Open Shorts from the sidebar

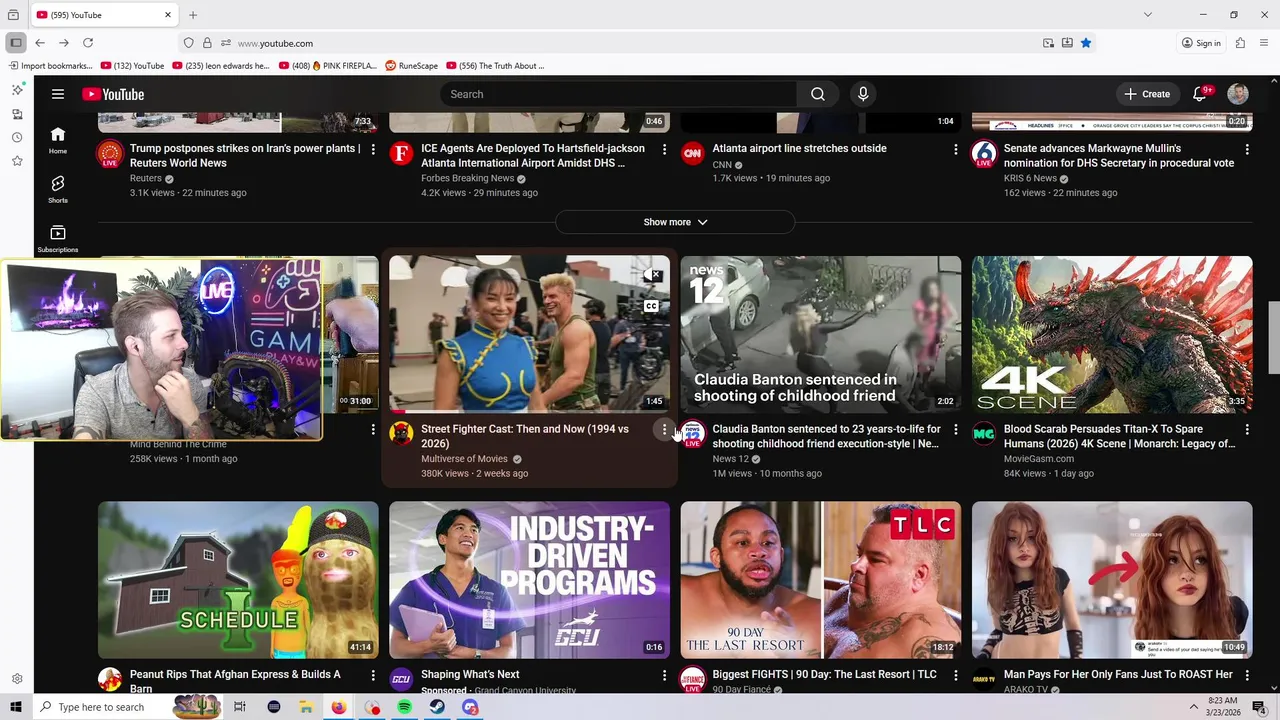coord(58,189)
